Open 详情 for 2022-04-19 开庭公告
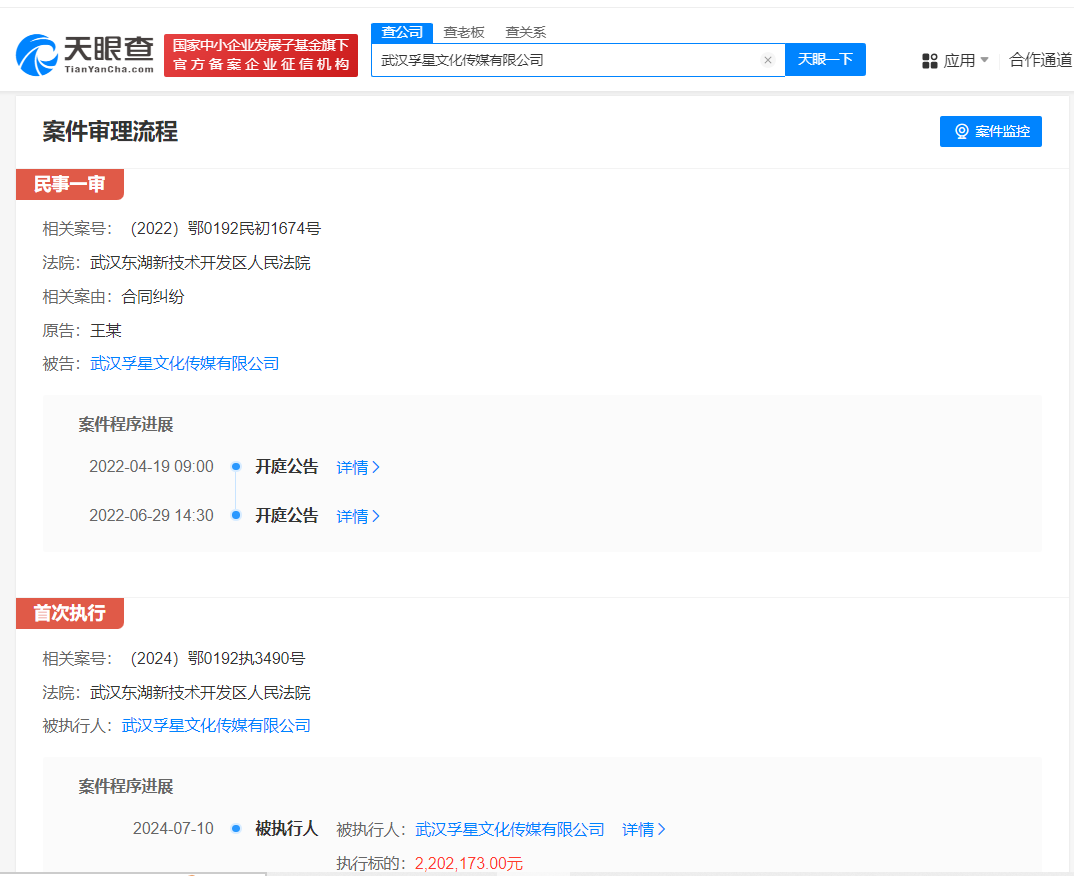Screen dimensions: 1074x876 (358, 467)
